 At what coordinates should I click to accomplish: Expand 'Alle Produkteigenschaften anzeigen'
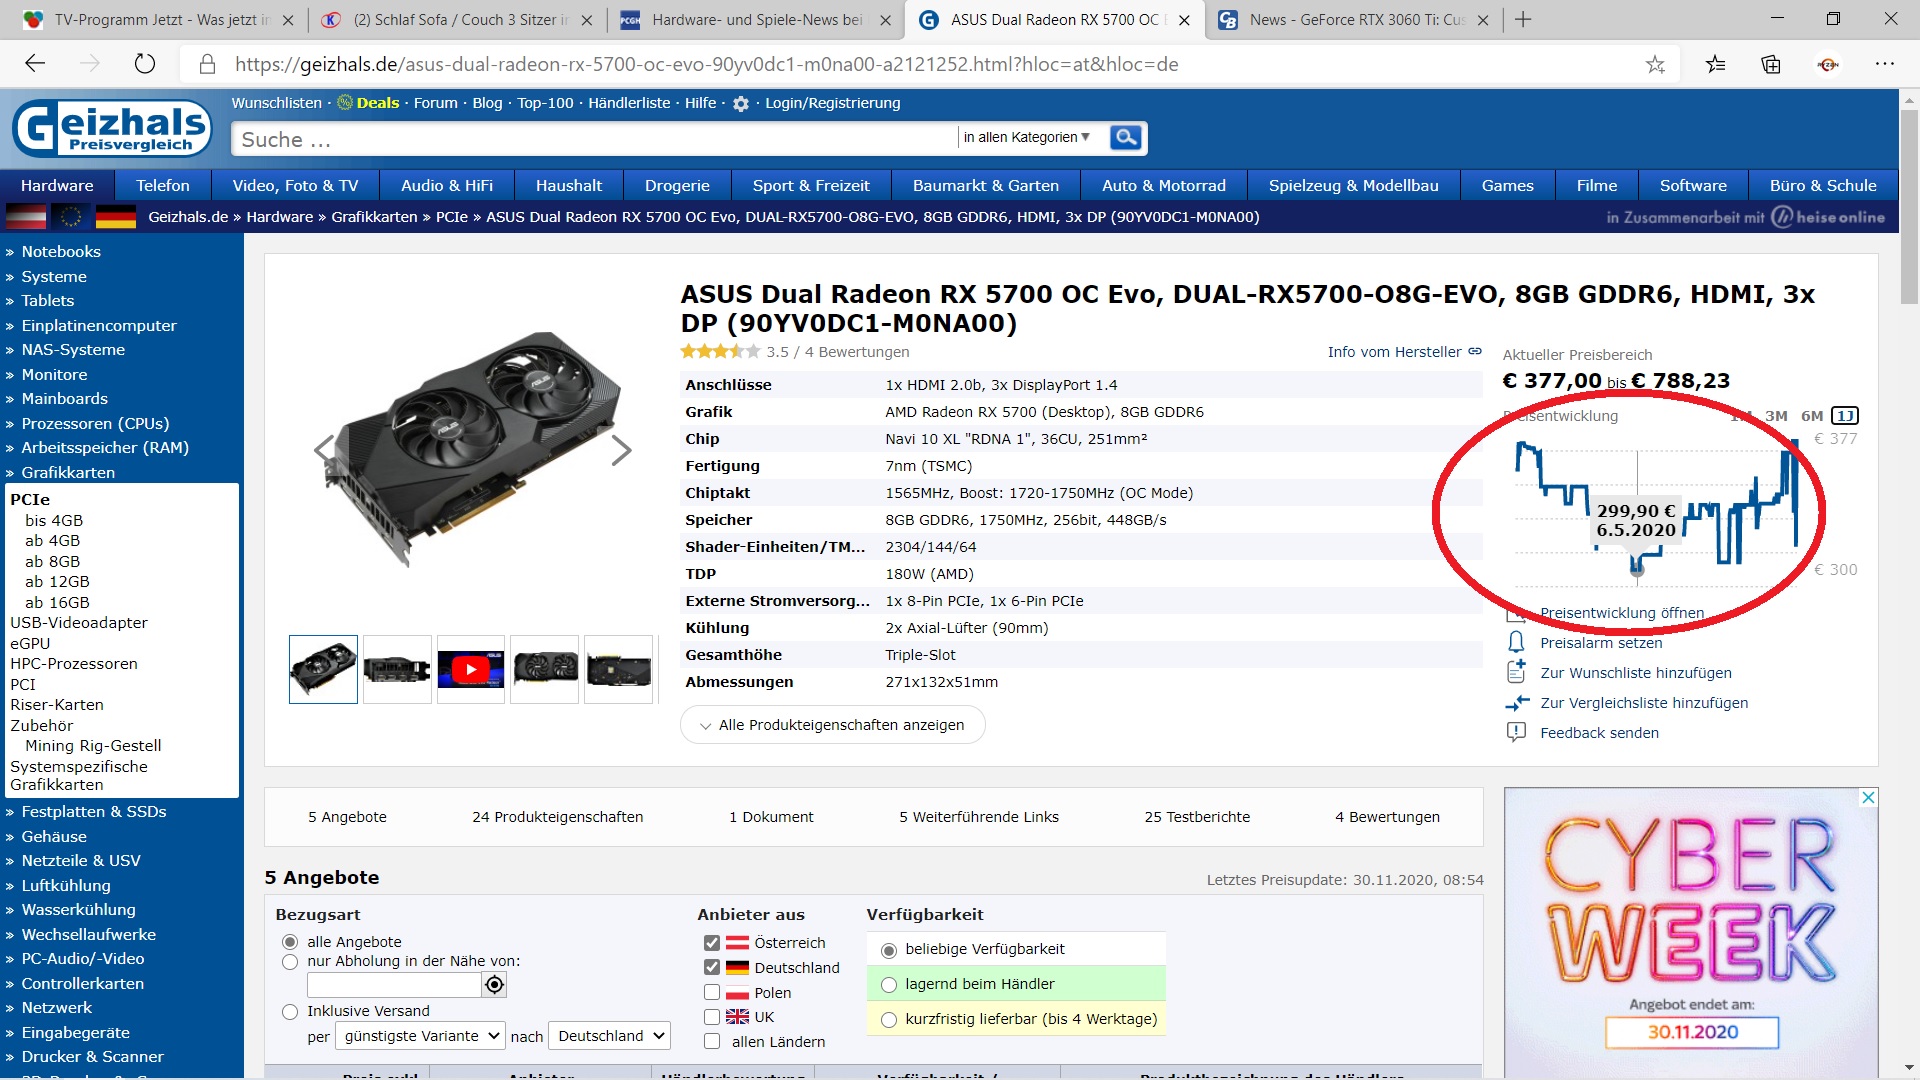pos(832,725)
